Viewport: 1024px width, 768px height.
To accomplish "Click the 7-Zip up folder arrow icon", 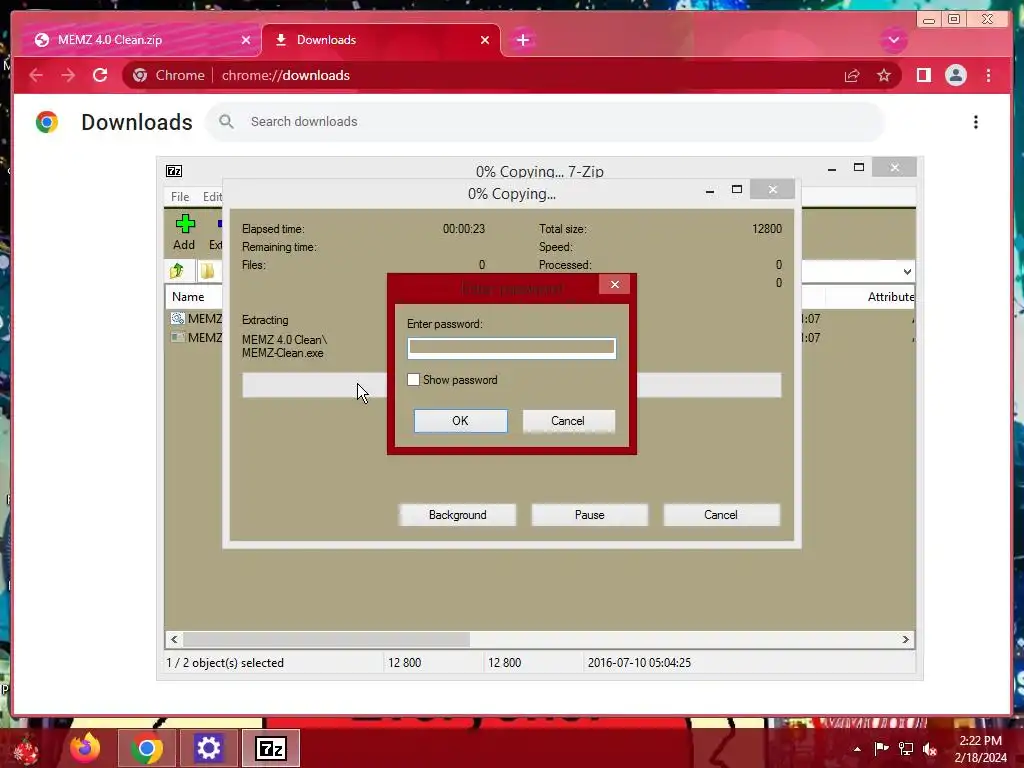I will click(177, 270).
